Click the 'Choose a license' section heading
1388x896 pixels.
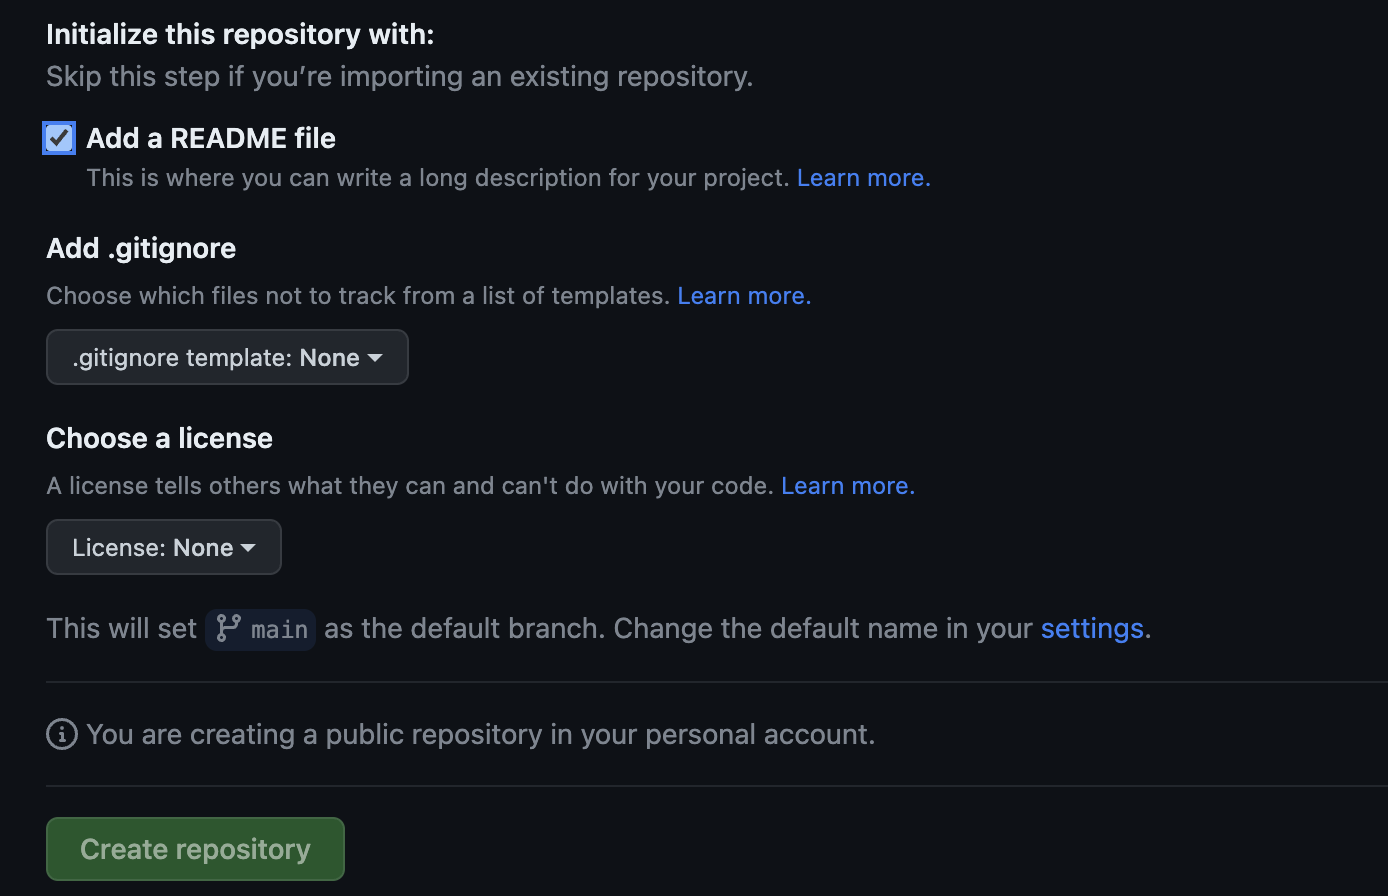[159, 438]
